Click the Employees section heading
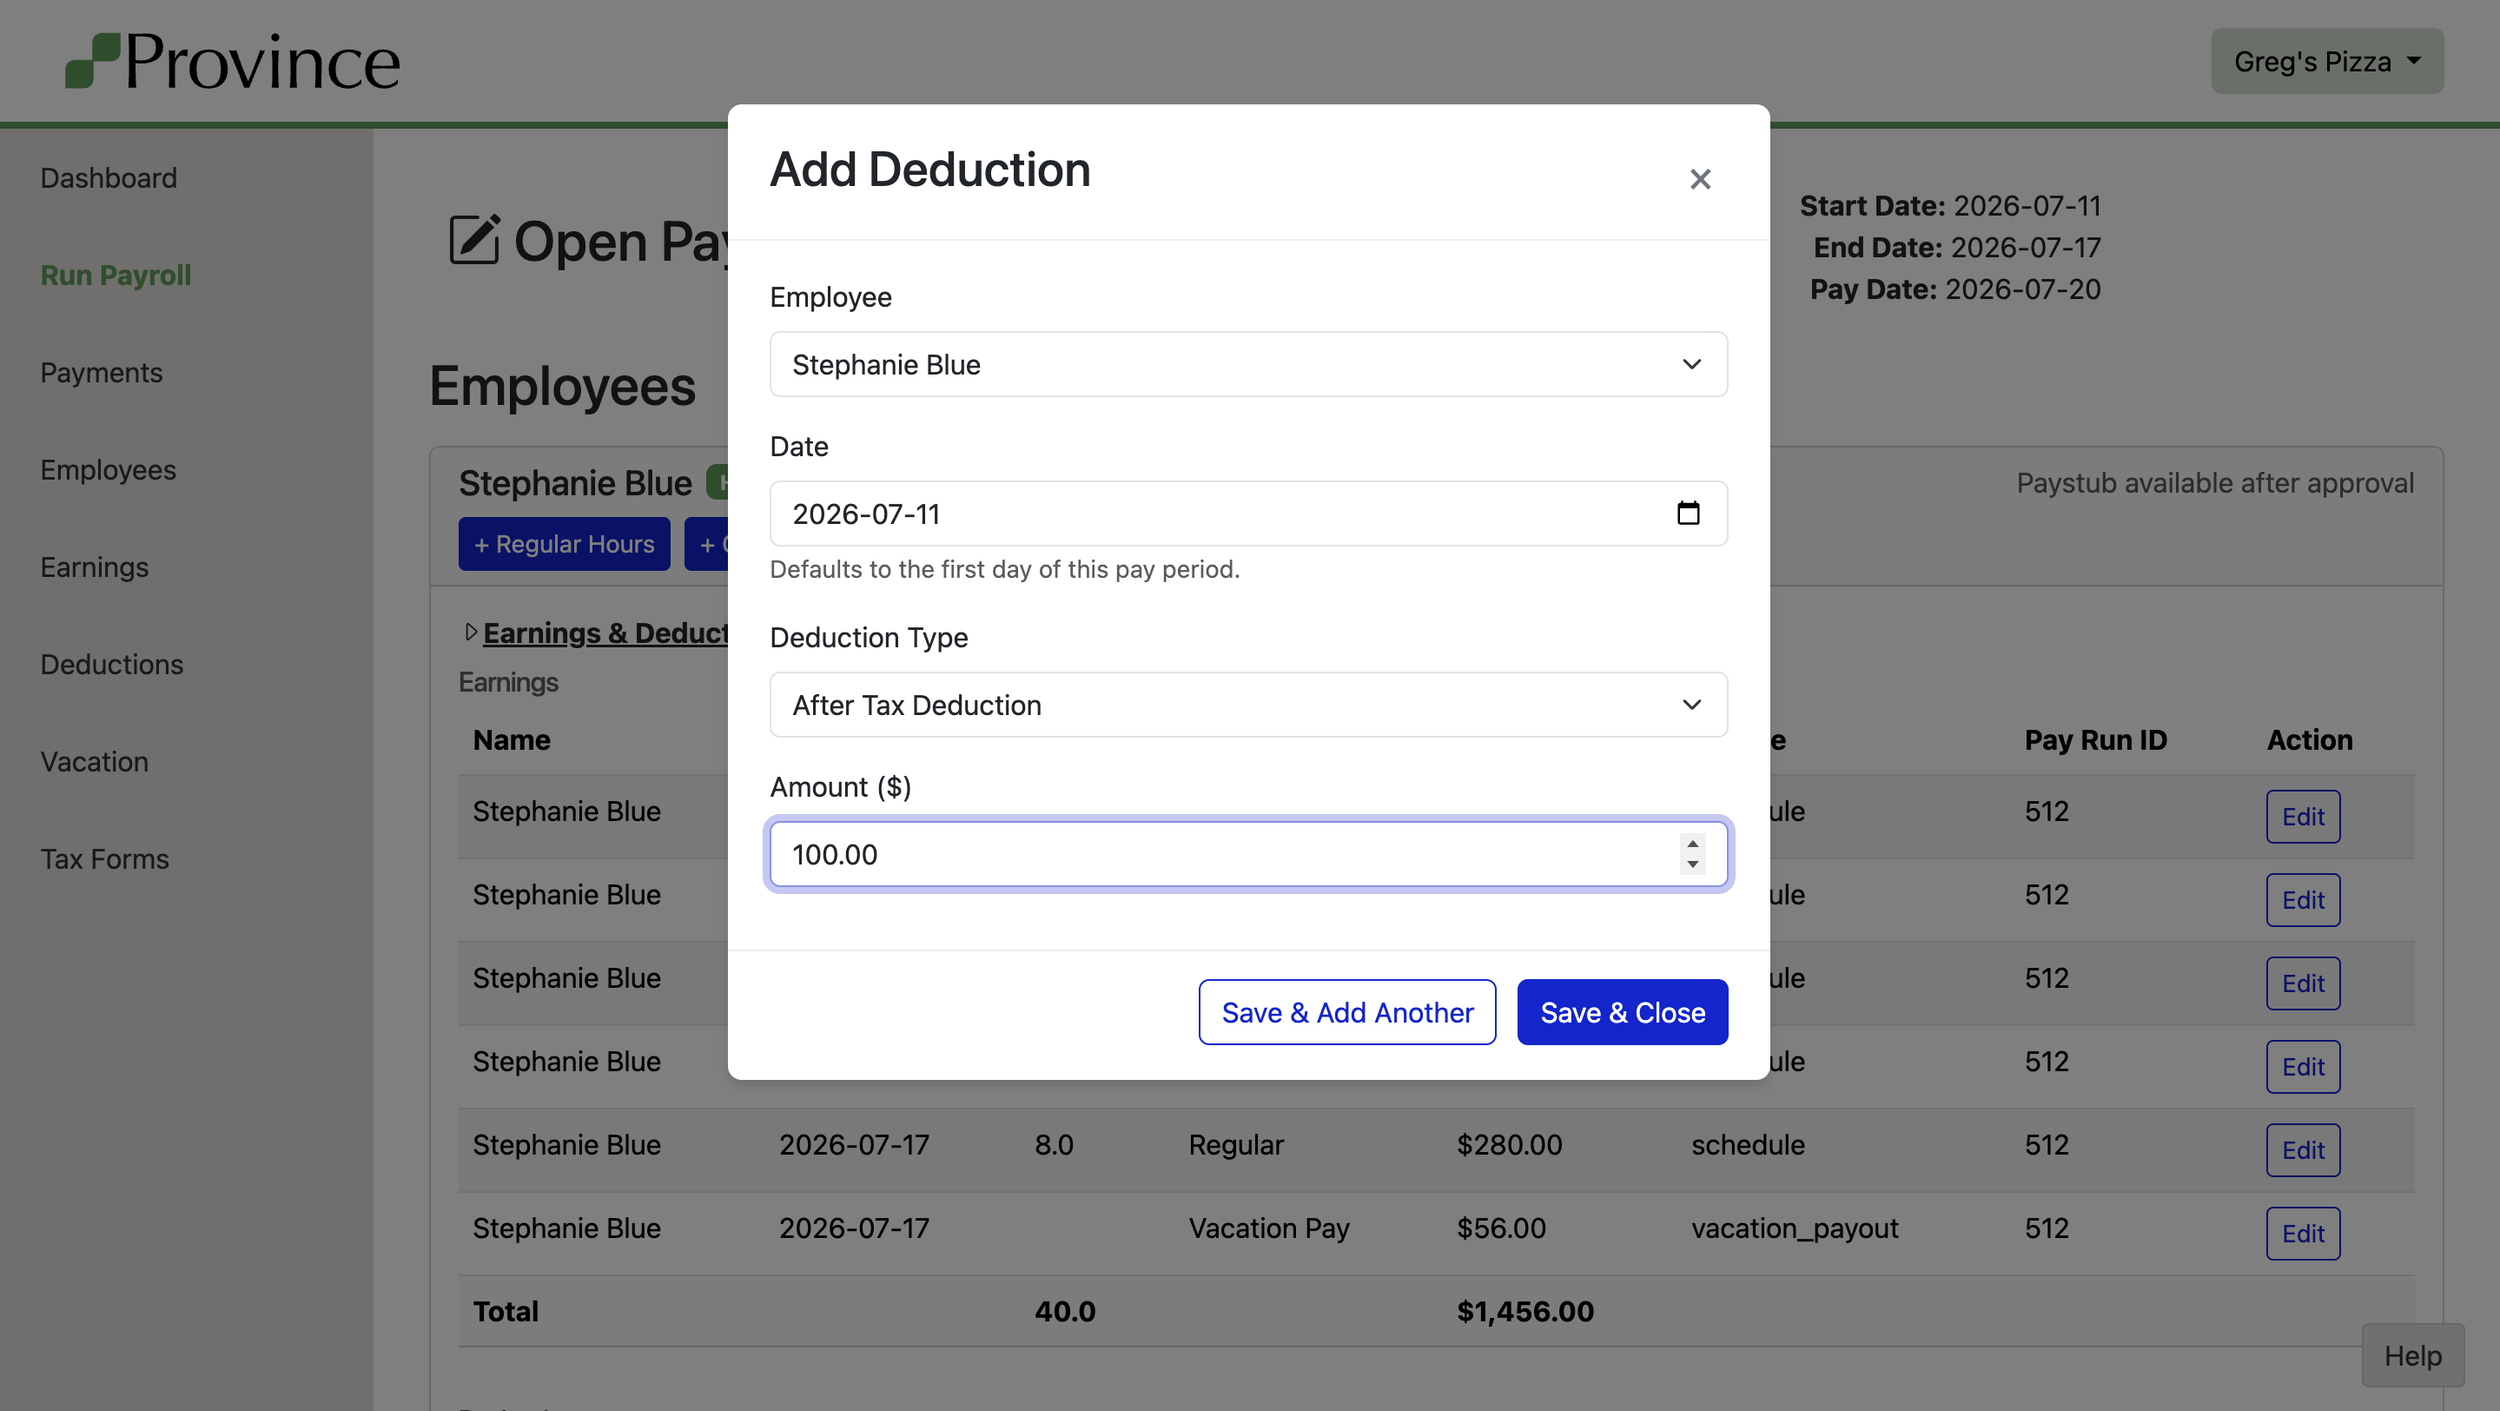The image size is (2500, 1411). 562,386
